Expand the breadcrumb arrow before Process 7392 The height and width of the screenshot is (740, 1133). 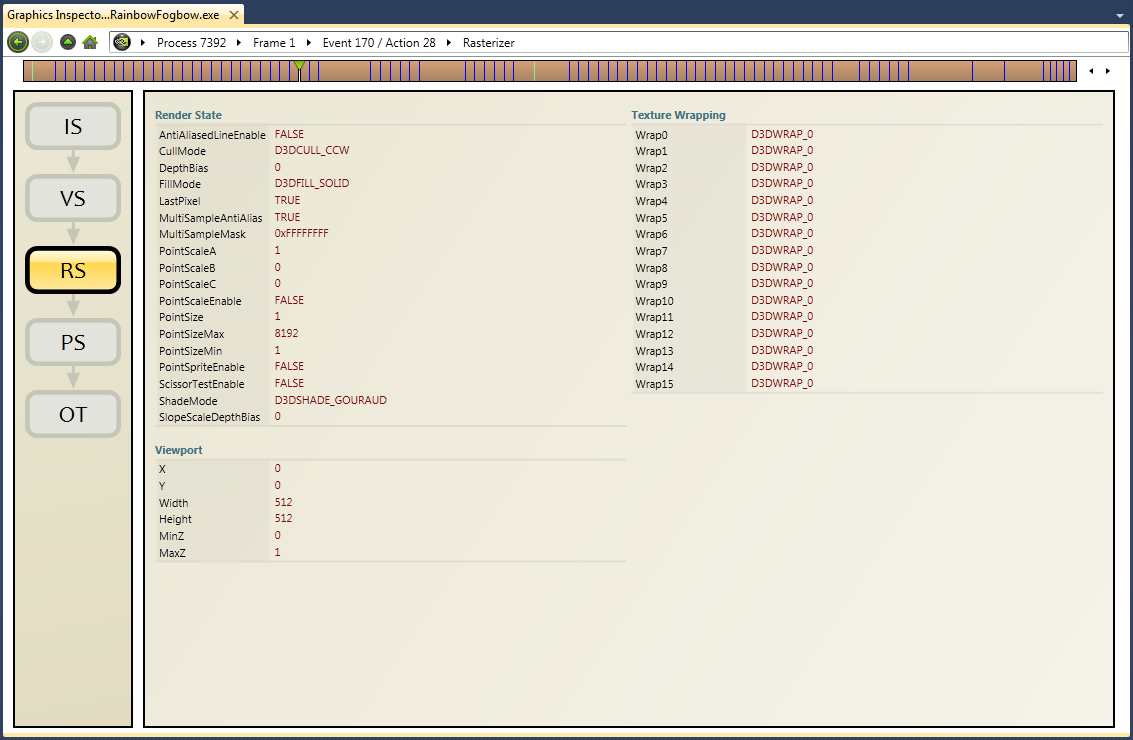143,43
